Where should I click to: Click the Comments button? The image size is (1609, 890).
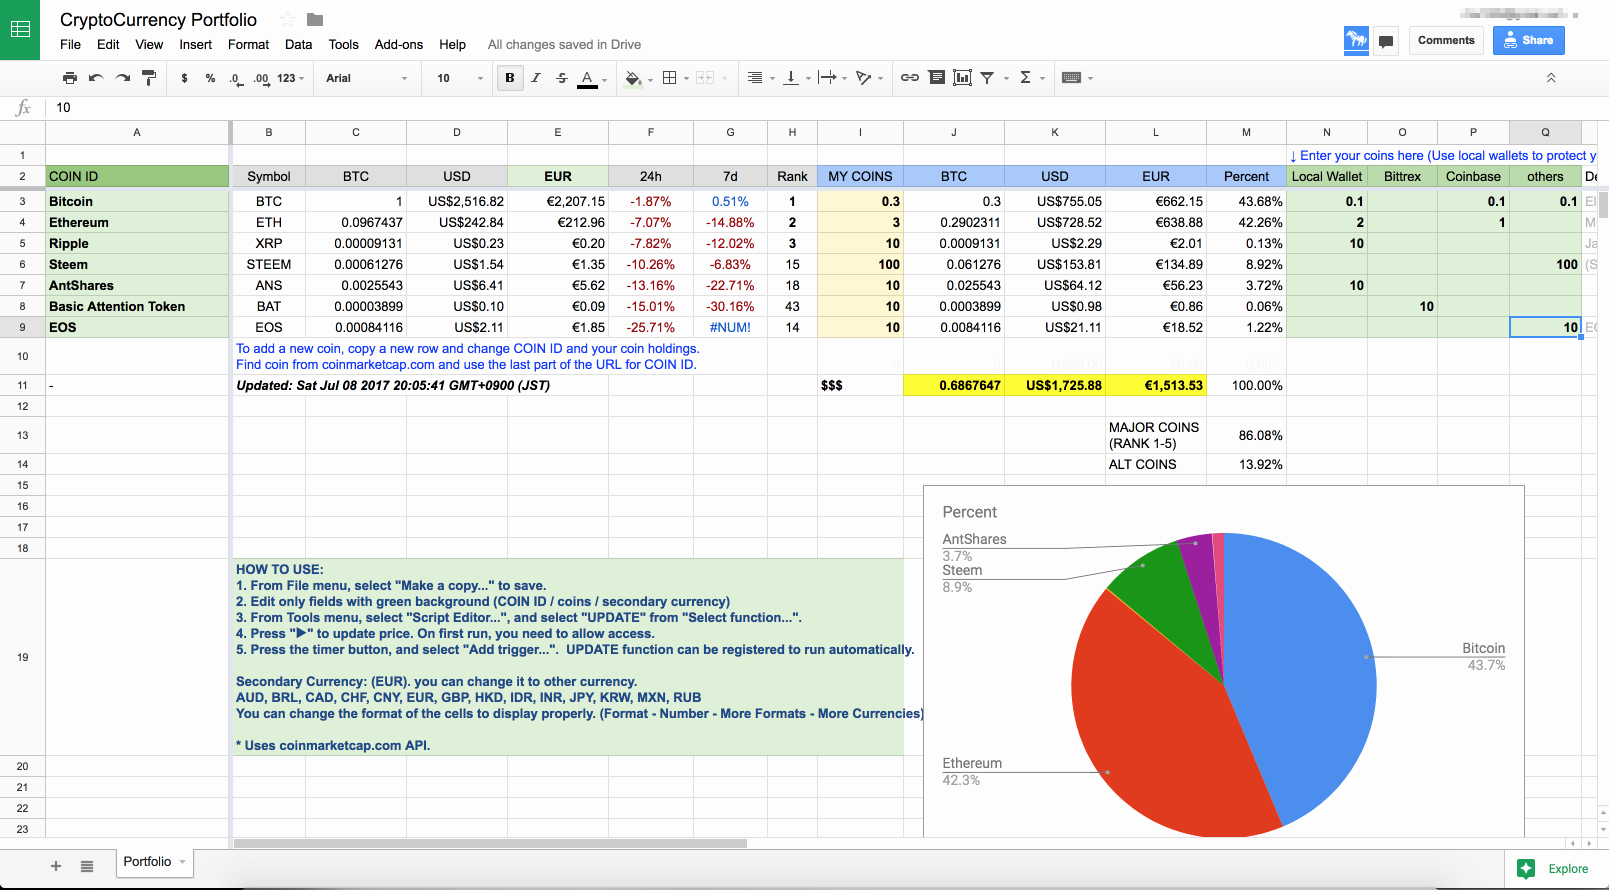(1446, 41)
